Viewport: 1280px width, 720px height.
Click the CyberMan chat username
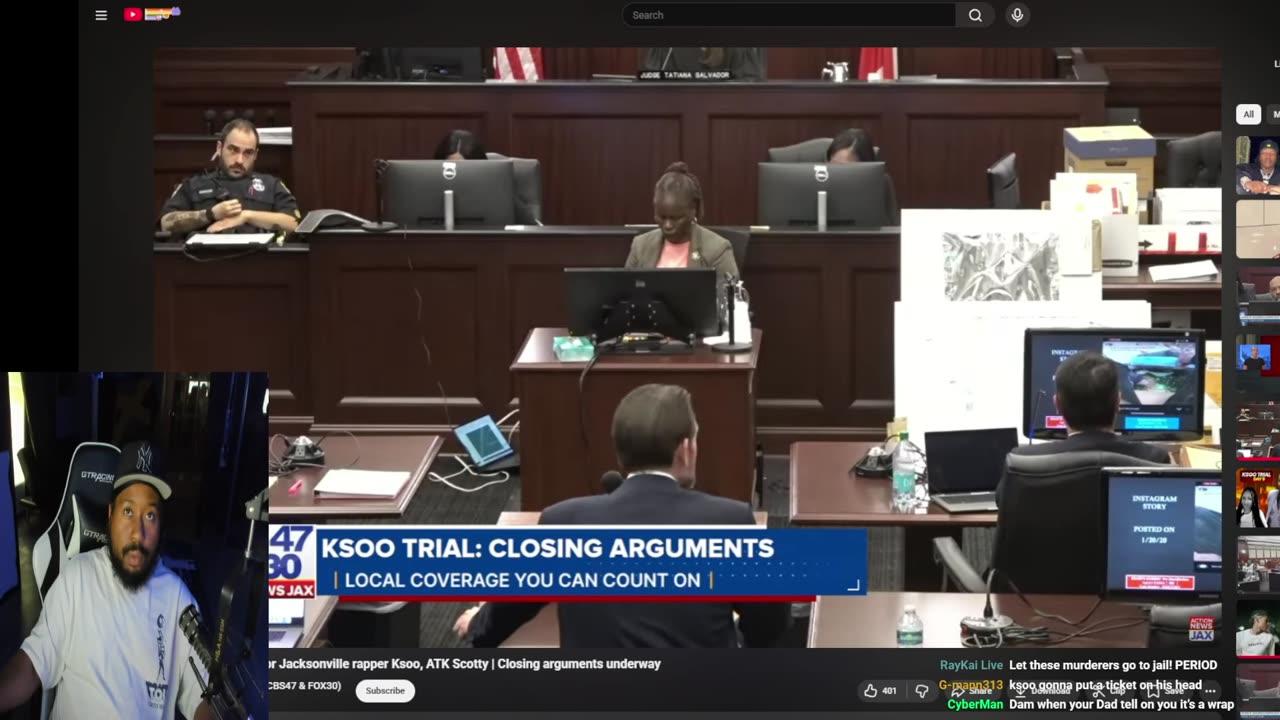click(975, 704)
